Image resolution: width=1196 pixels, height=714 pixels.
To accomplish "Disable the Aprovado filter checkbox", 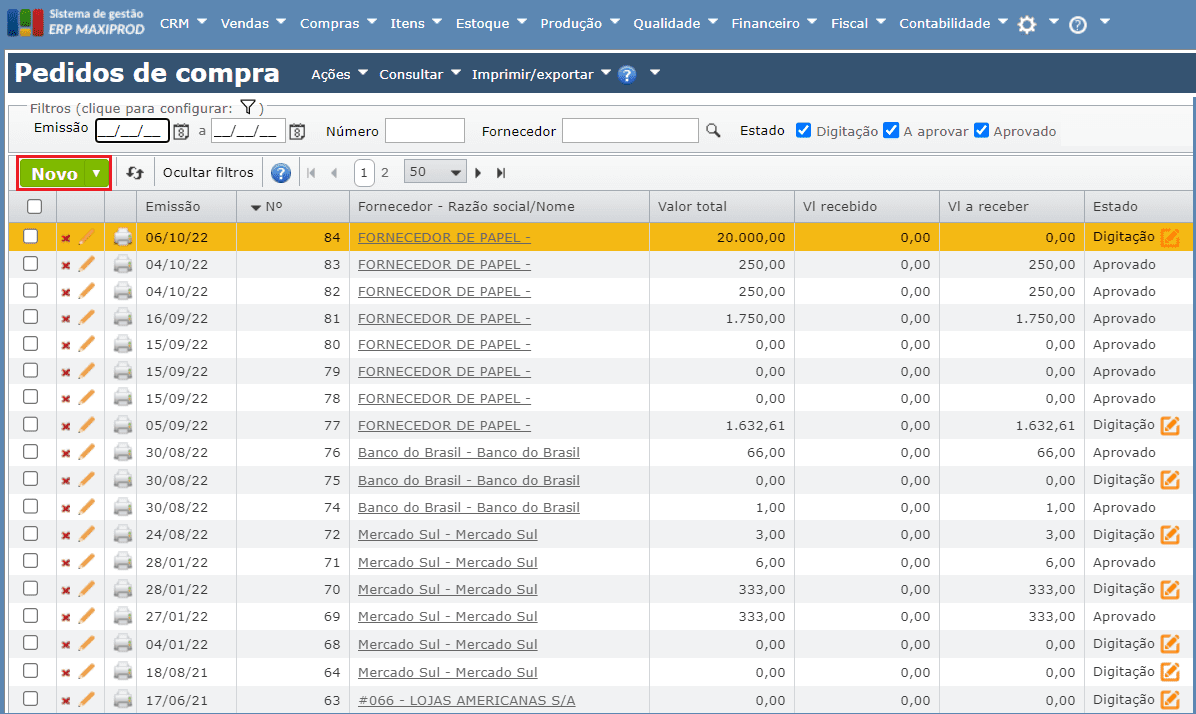I will [981, 129].
